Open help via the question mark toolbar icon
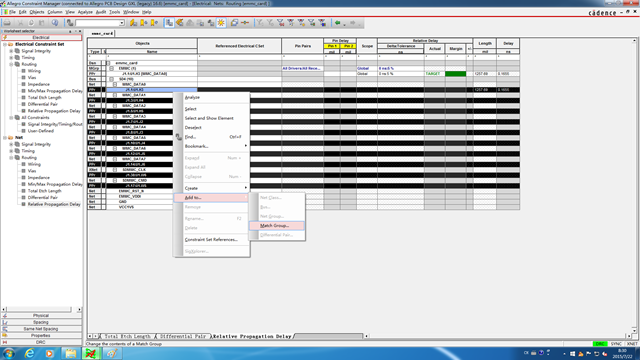This screenshot has height=360, width=640. pos(55,23)
